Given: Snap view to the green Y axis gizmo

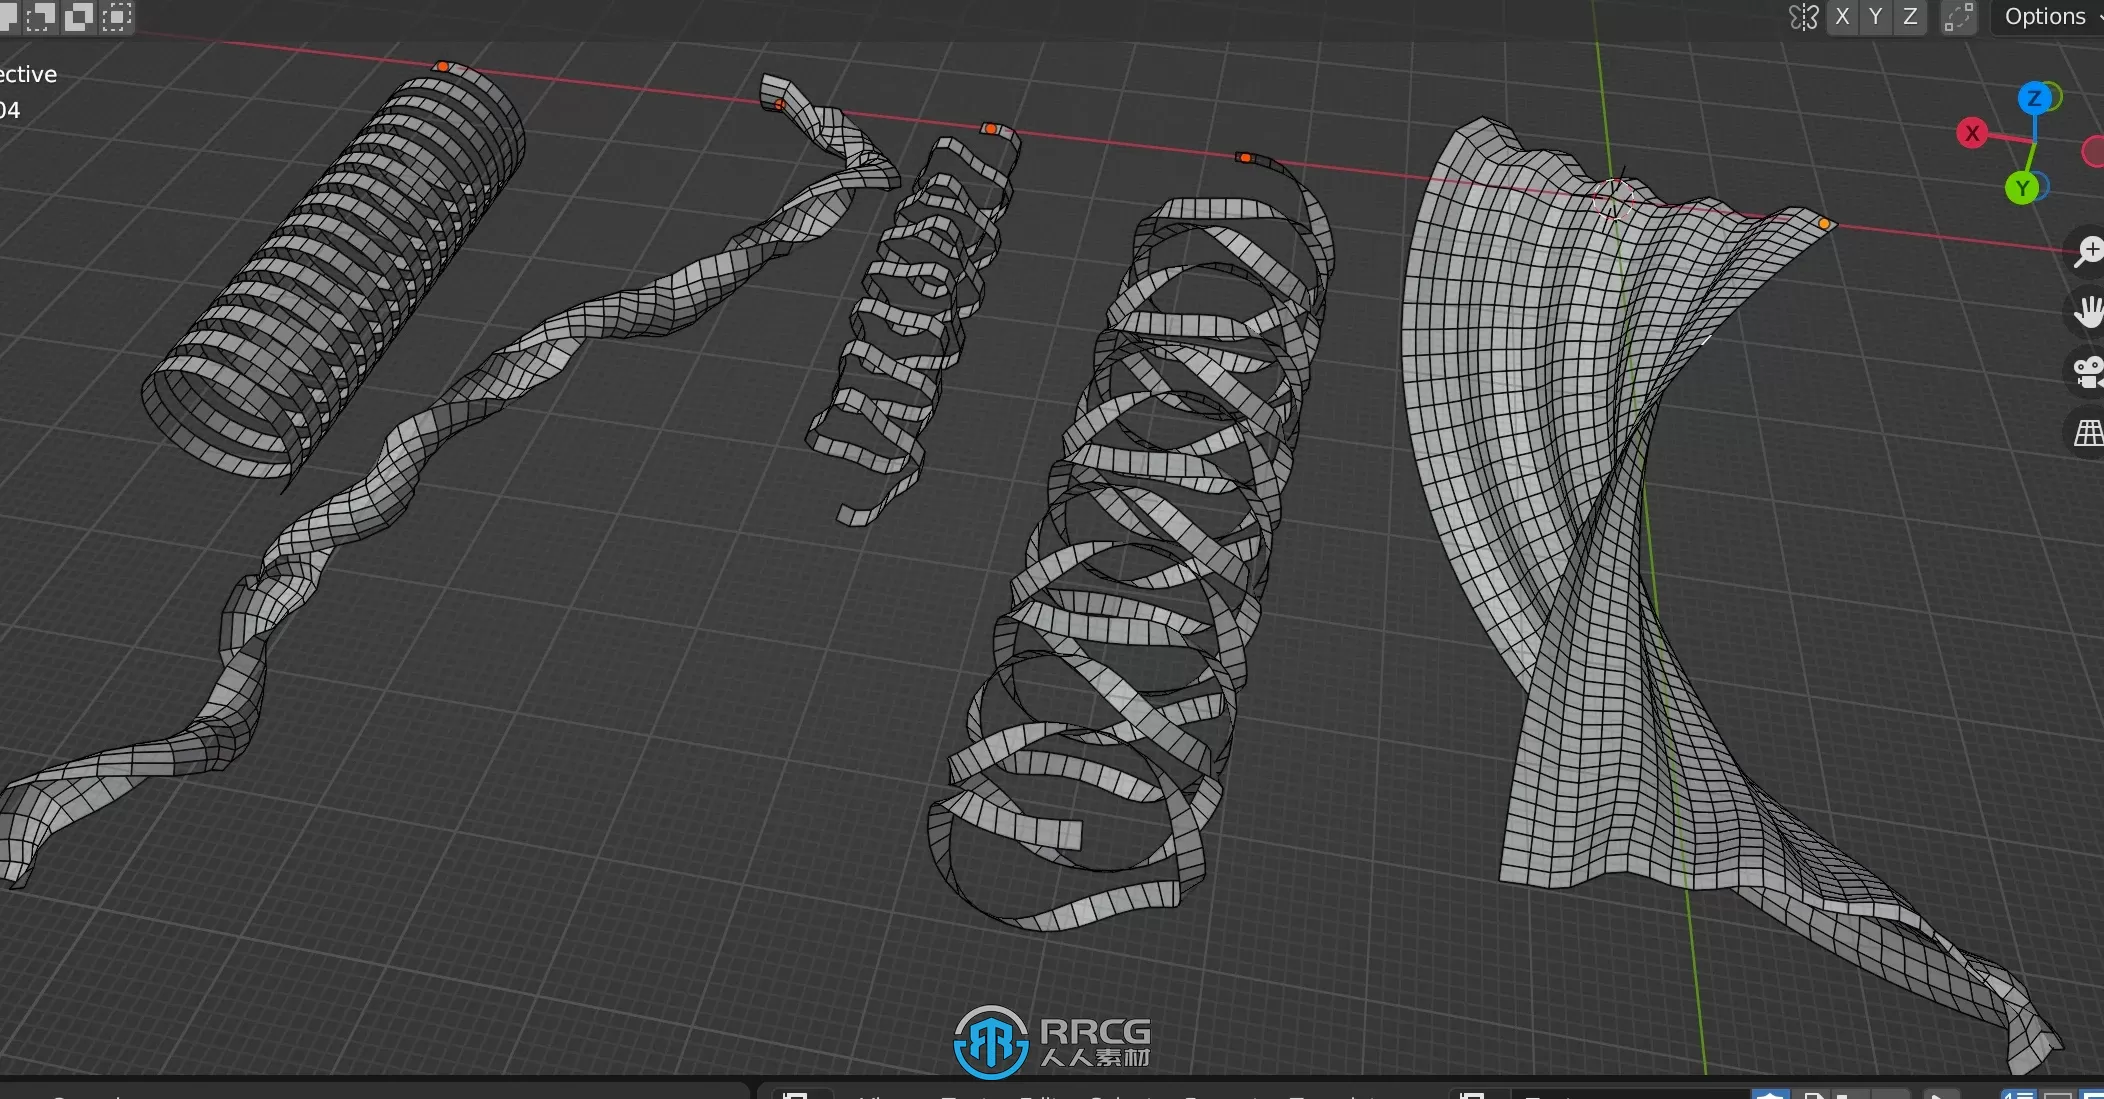Looking at the screenshot, I should coord(2022,188).
